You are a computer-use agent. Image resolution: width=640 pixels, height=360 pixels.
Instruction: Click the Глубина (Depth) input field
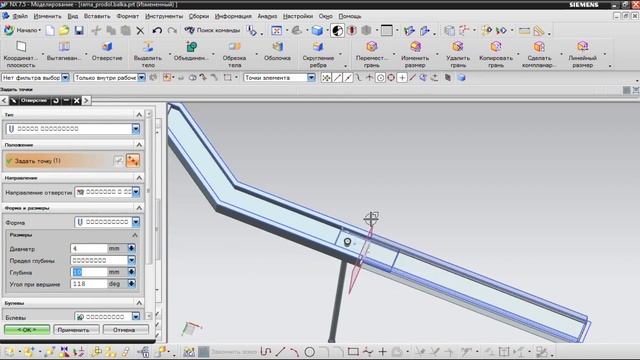(x=88, y=272)
